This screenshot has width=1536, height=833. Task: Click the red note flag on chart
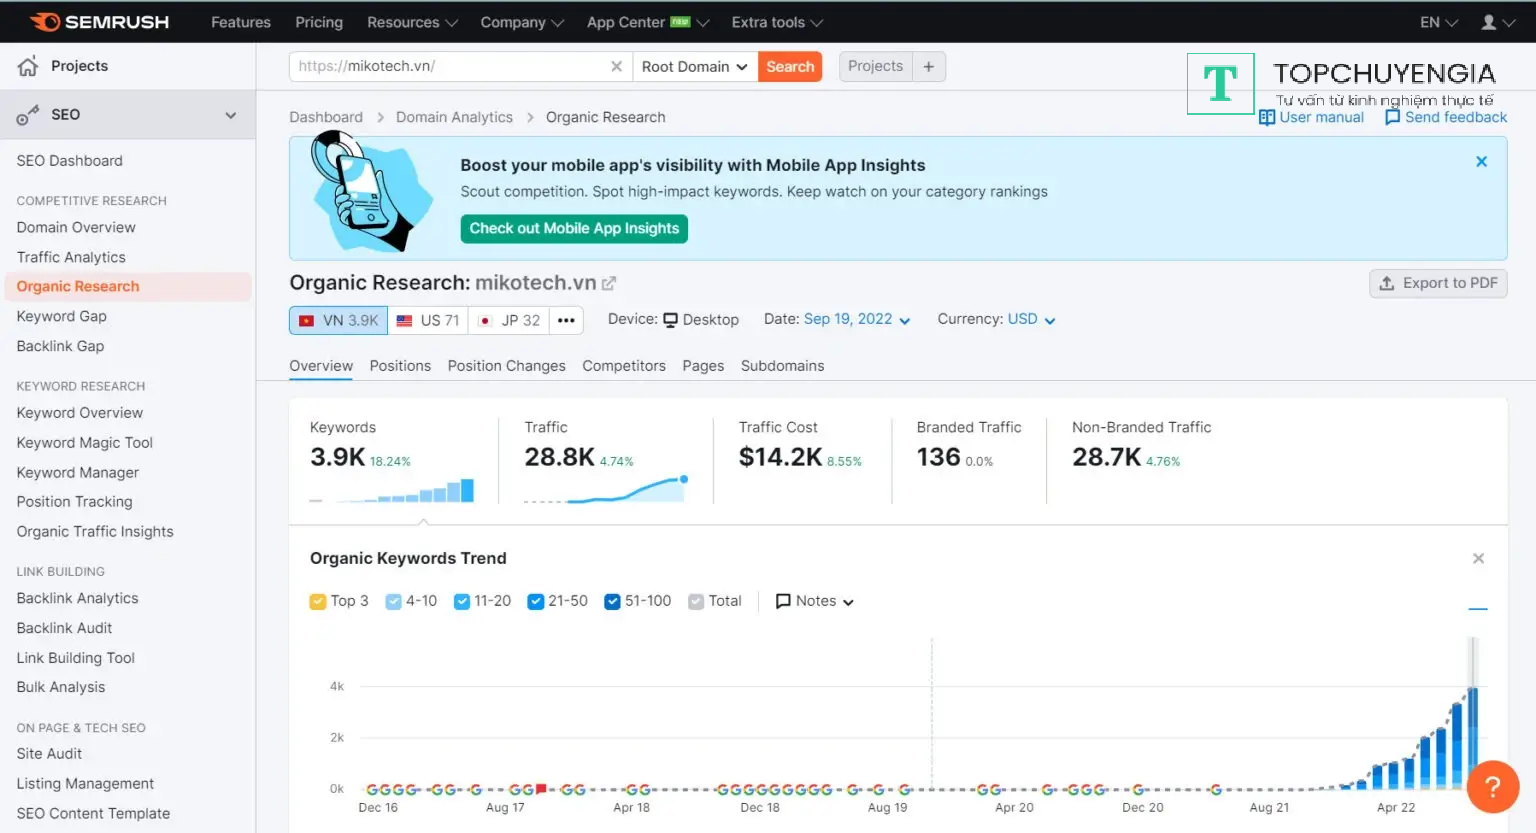tap(541, 789)
